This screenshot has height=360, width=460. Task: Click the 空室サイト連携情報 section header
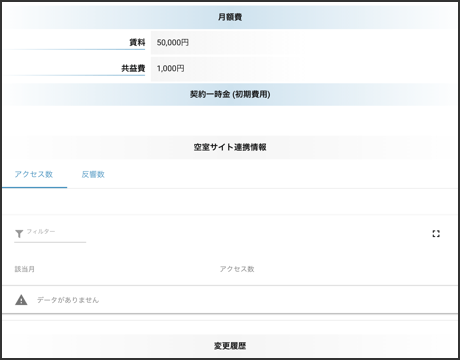tap(230, 147)
